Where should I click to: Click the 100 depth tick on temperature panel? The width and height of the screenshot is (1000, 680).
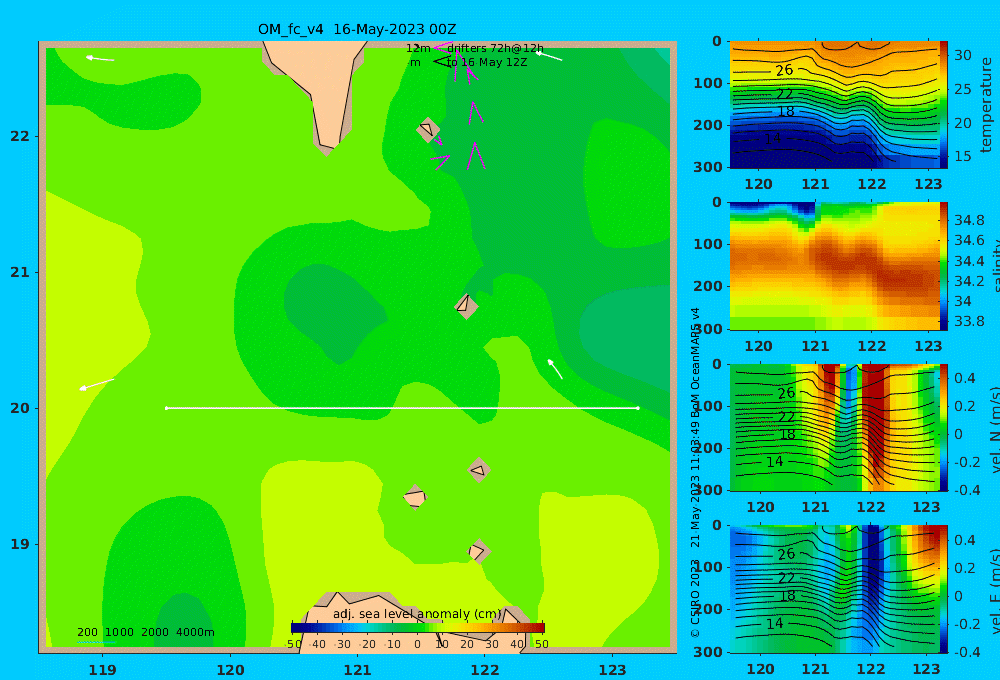tap(707, 83)
